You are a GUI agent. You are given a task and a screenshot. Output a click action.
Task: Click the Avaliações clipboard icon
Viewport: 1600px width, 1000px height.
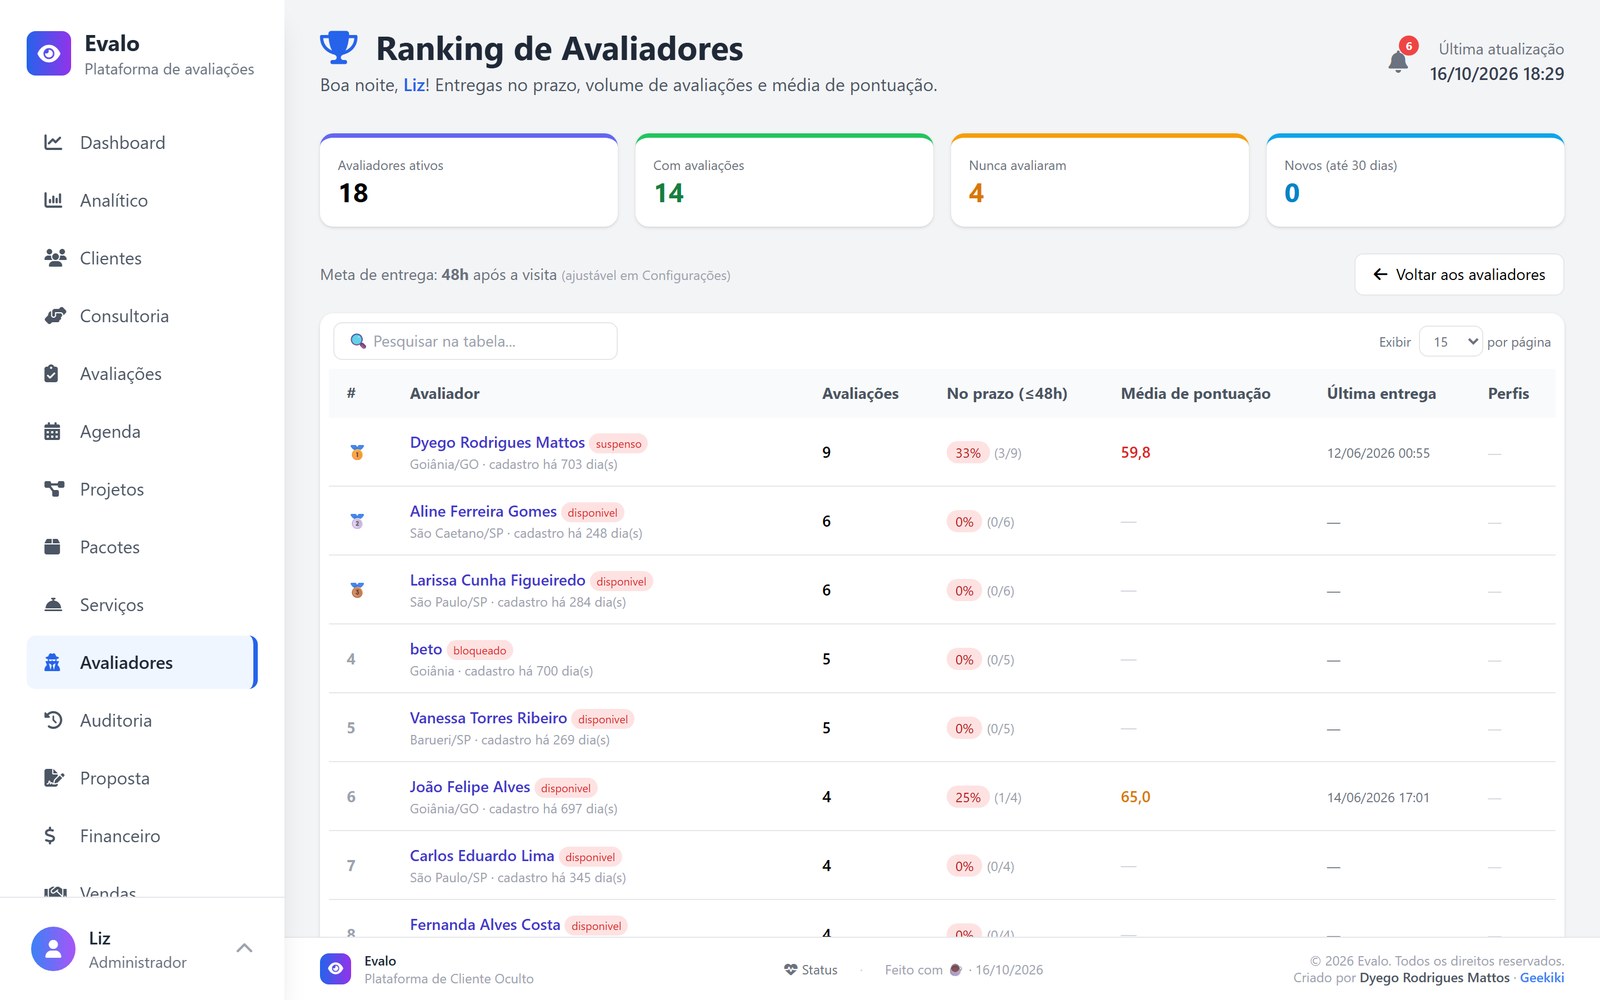click(x=52, y=374)
